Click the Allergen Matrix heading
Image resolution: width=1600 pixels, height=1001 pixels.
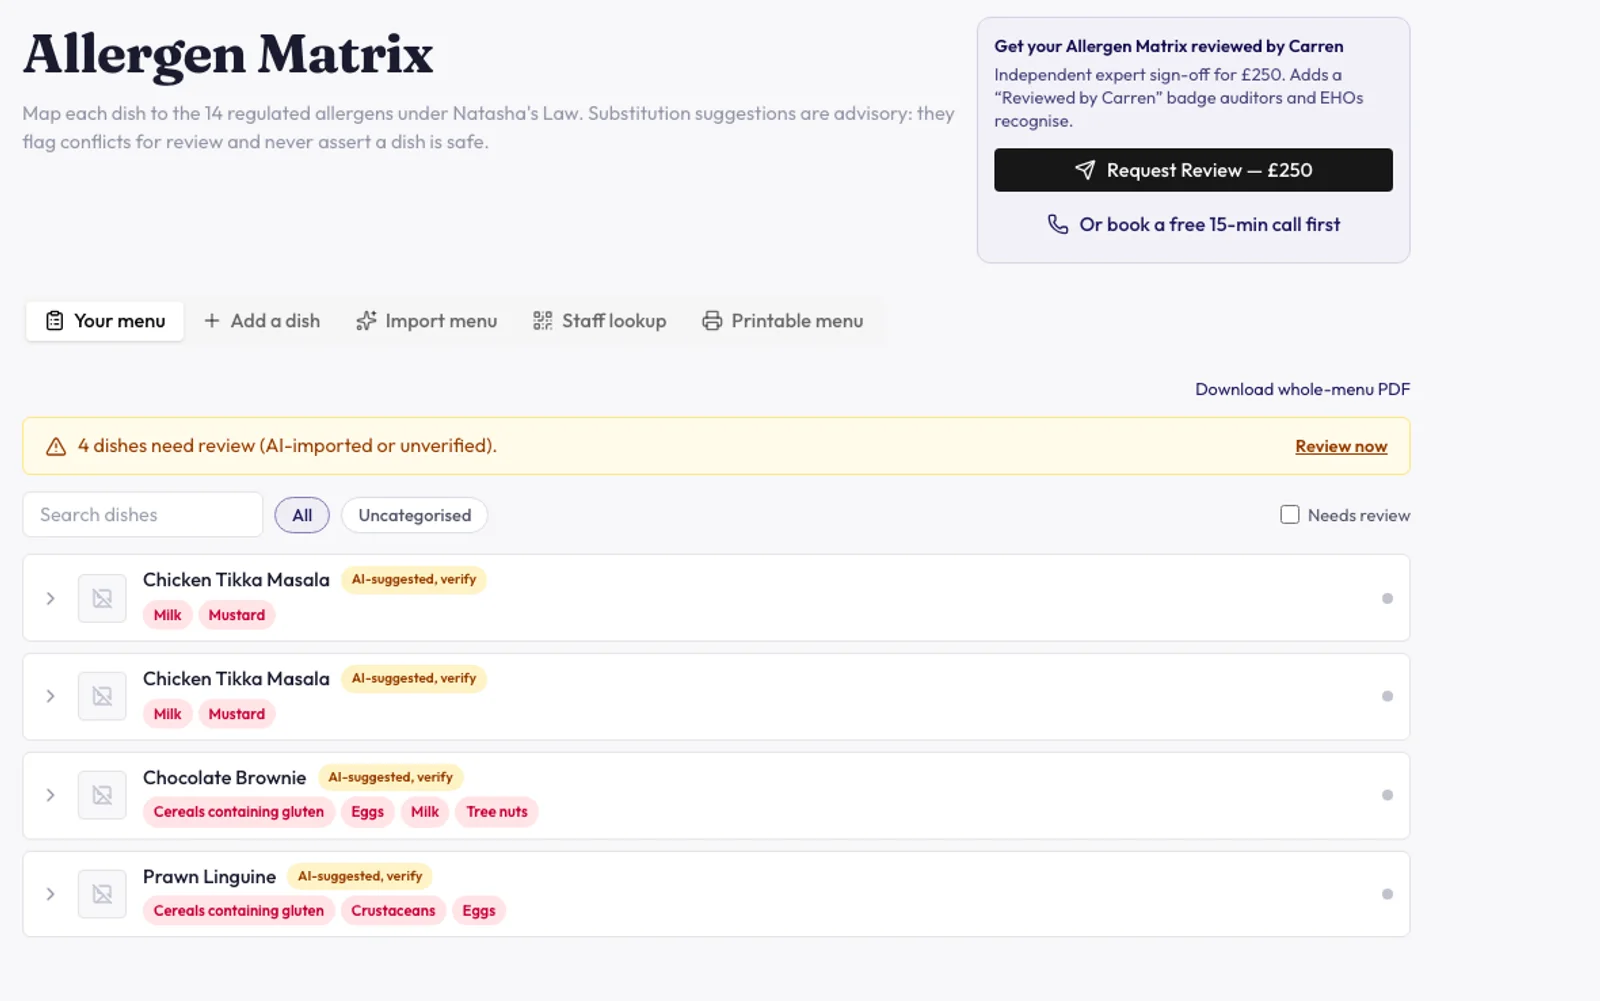click(228, 54)
